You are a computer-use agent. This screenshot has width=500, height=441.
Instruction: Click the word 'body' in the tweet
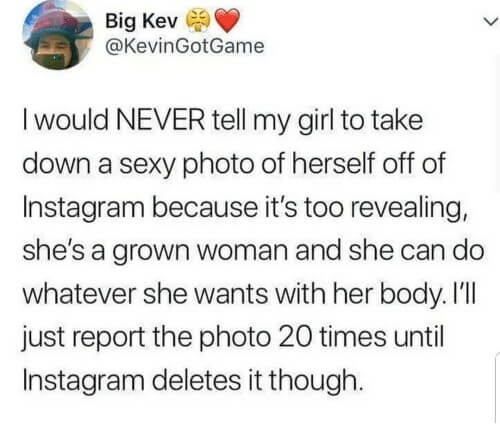412,295
